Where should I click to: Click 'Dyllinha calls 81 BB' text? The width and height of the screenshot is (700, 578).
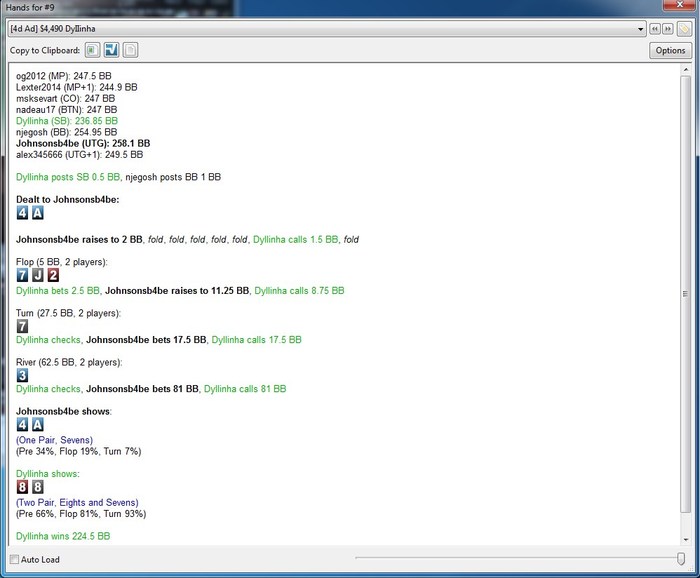pyautogui.click(x=245, y=389)
